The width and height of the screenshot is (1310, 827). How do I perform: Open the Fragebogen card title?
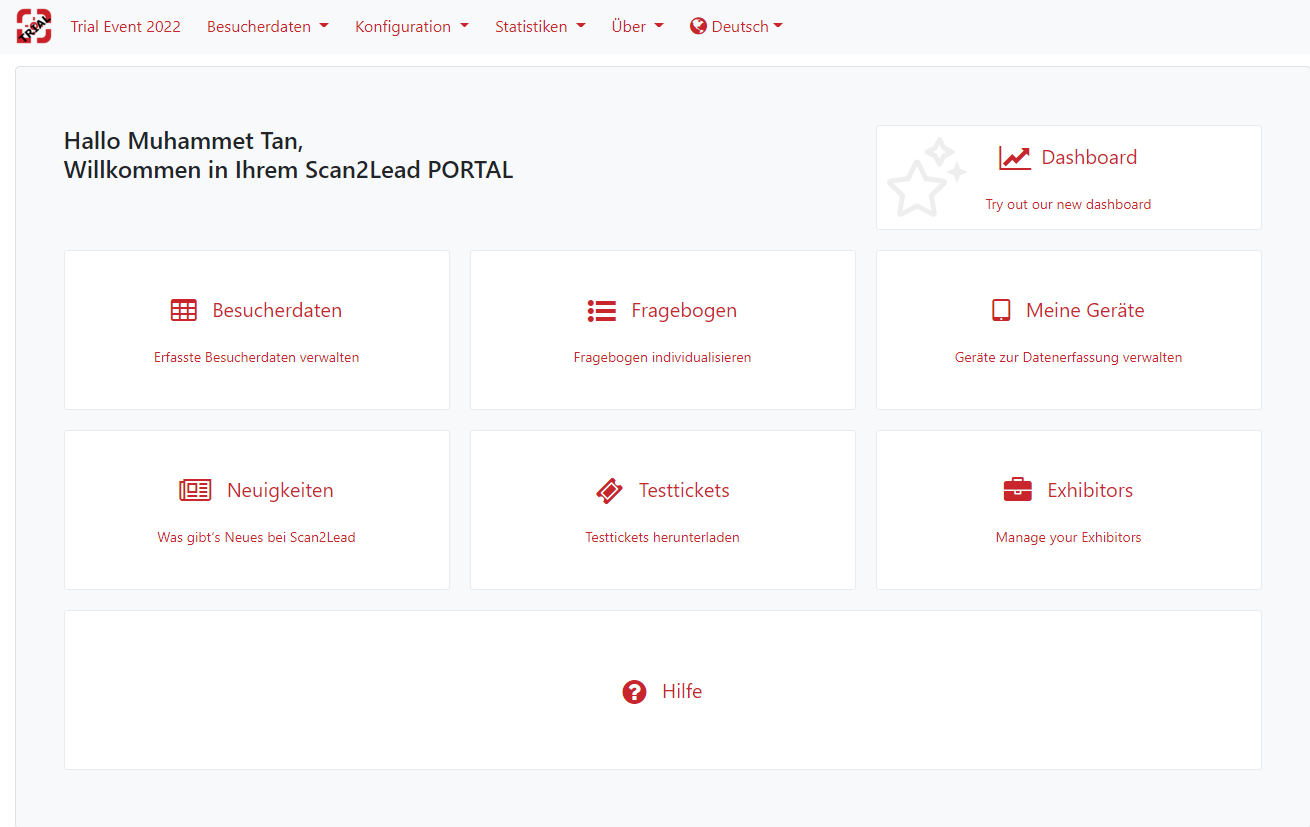684,311
